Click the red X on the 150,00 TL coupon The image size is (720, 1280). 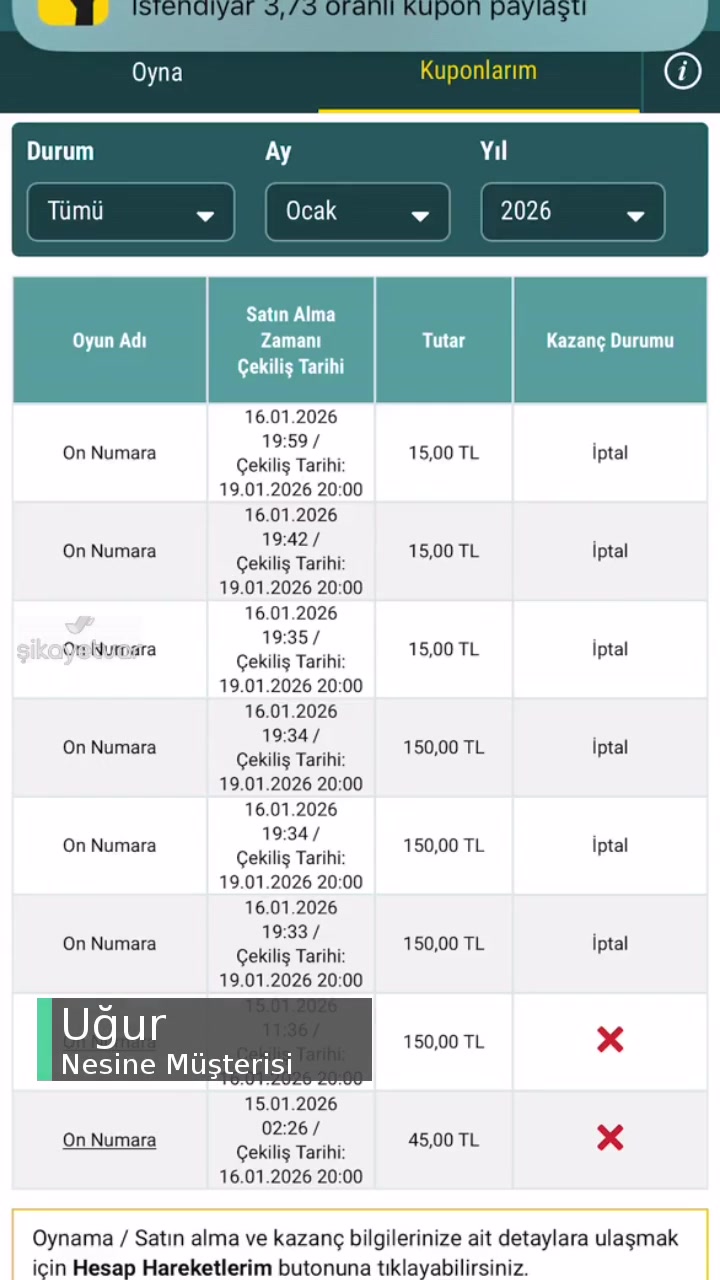(x=610, y=1040)
